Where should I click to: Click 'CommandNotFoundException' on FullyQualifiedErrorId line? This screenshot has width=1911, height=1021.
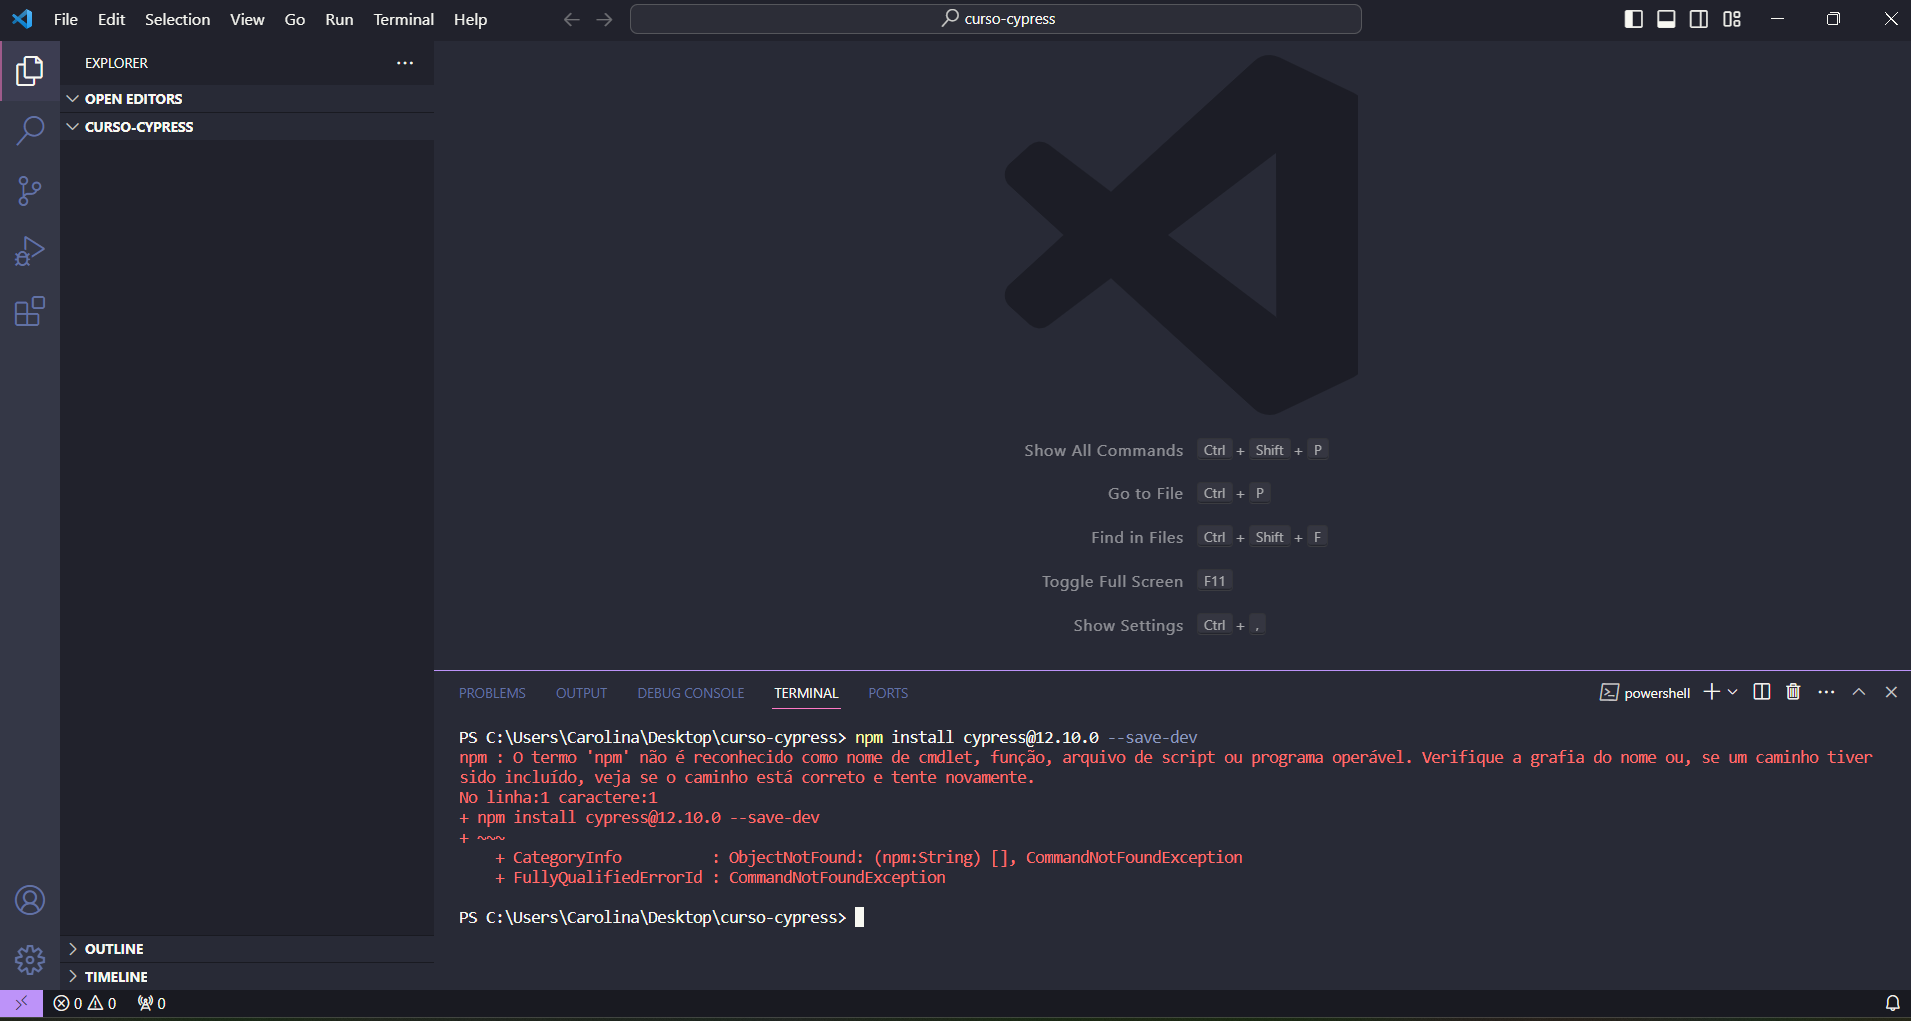click(x=837, y=877)
